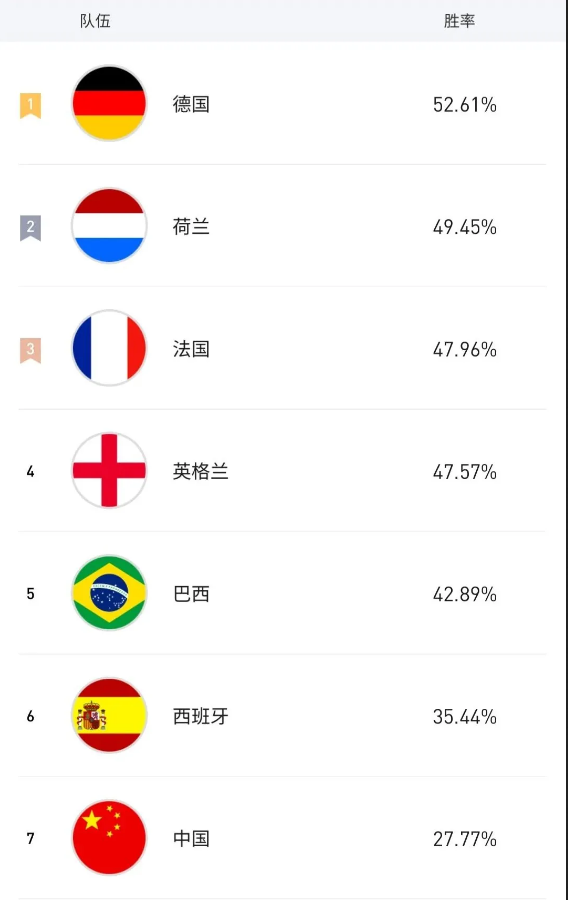Sort by the 胜率 column header
568x900 pixels.
[460, 21]
